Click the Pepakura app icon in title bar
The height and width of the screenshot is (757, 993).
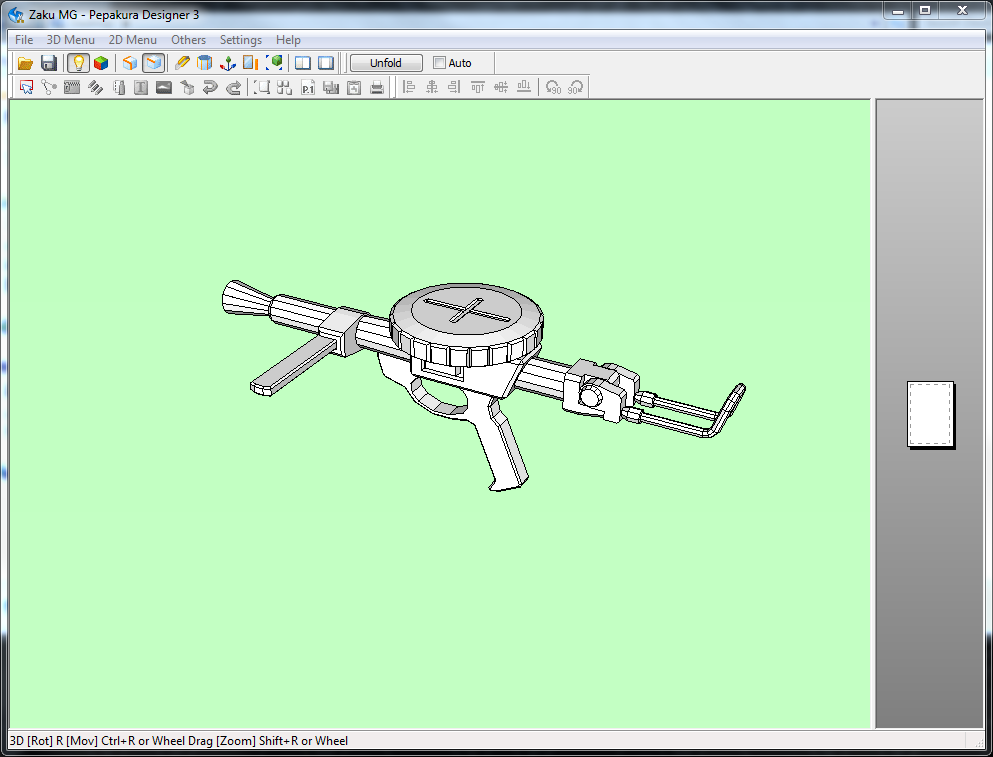(x=16, y=14)
